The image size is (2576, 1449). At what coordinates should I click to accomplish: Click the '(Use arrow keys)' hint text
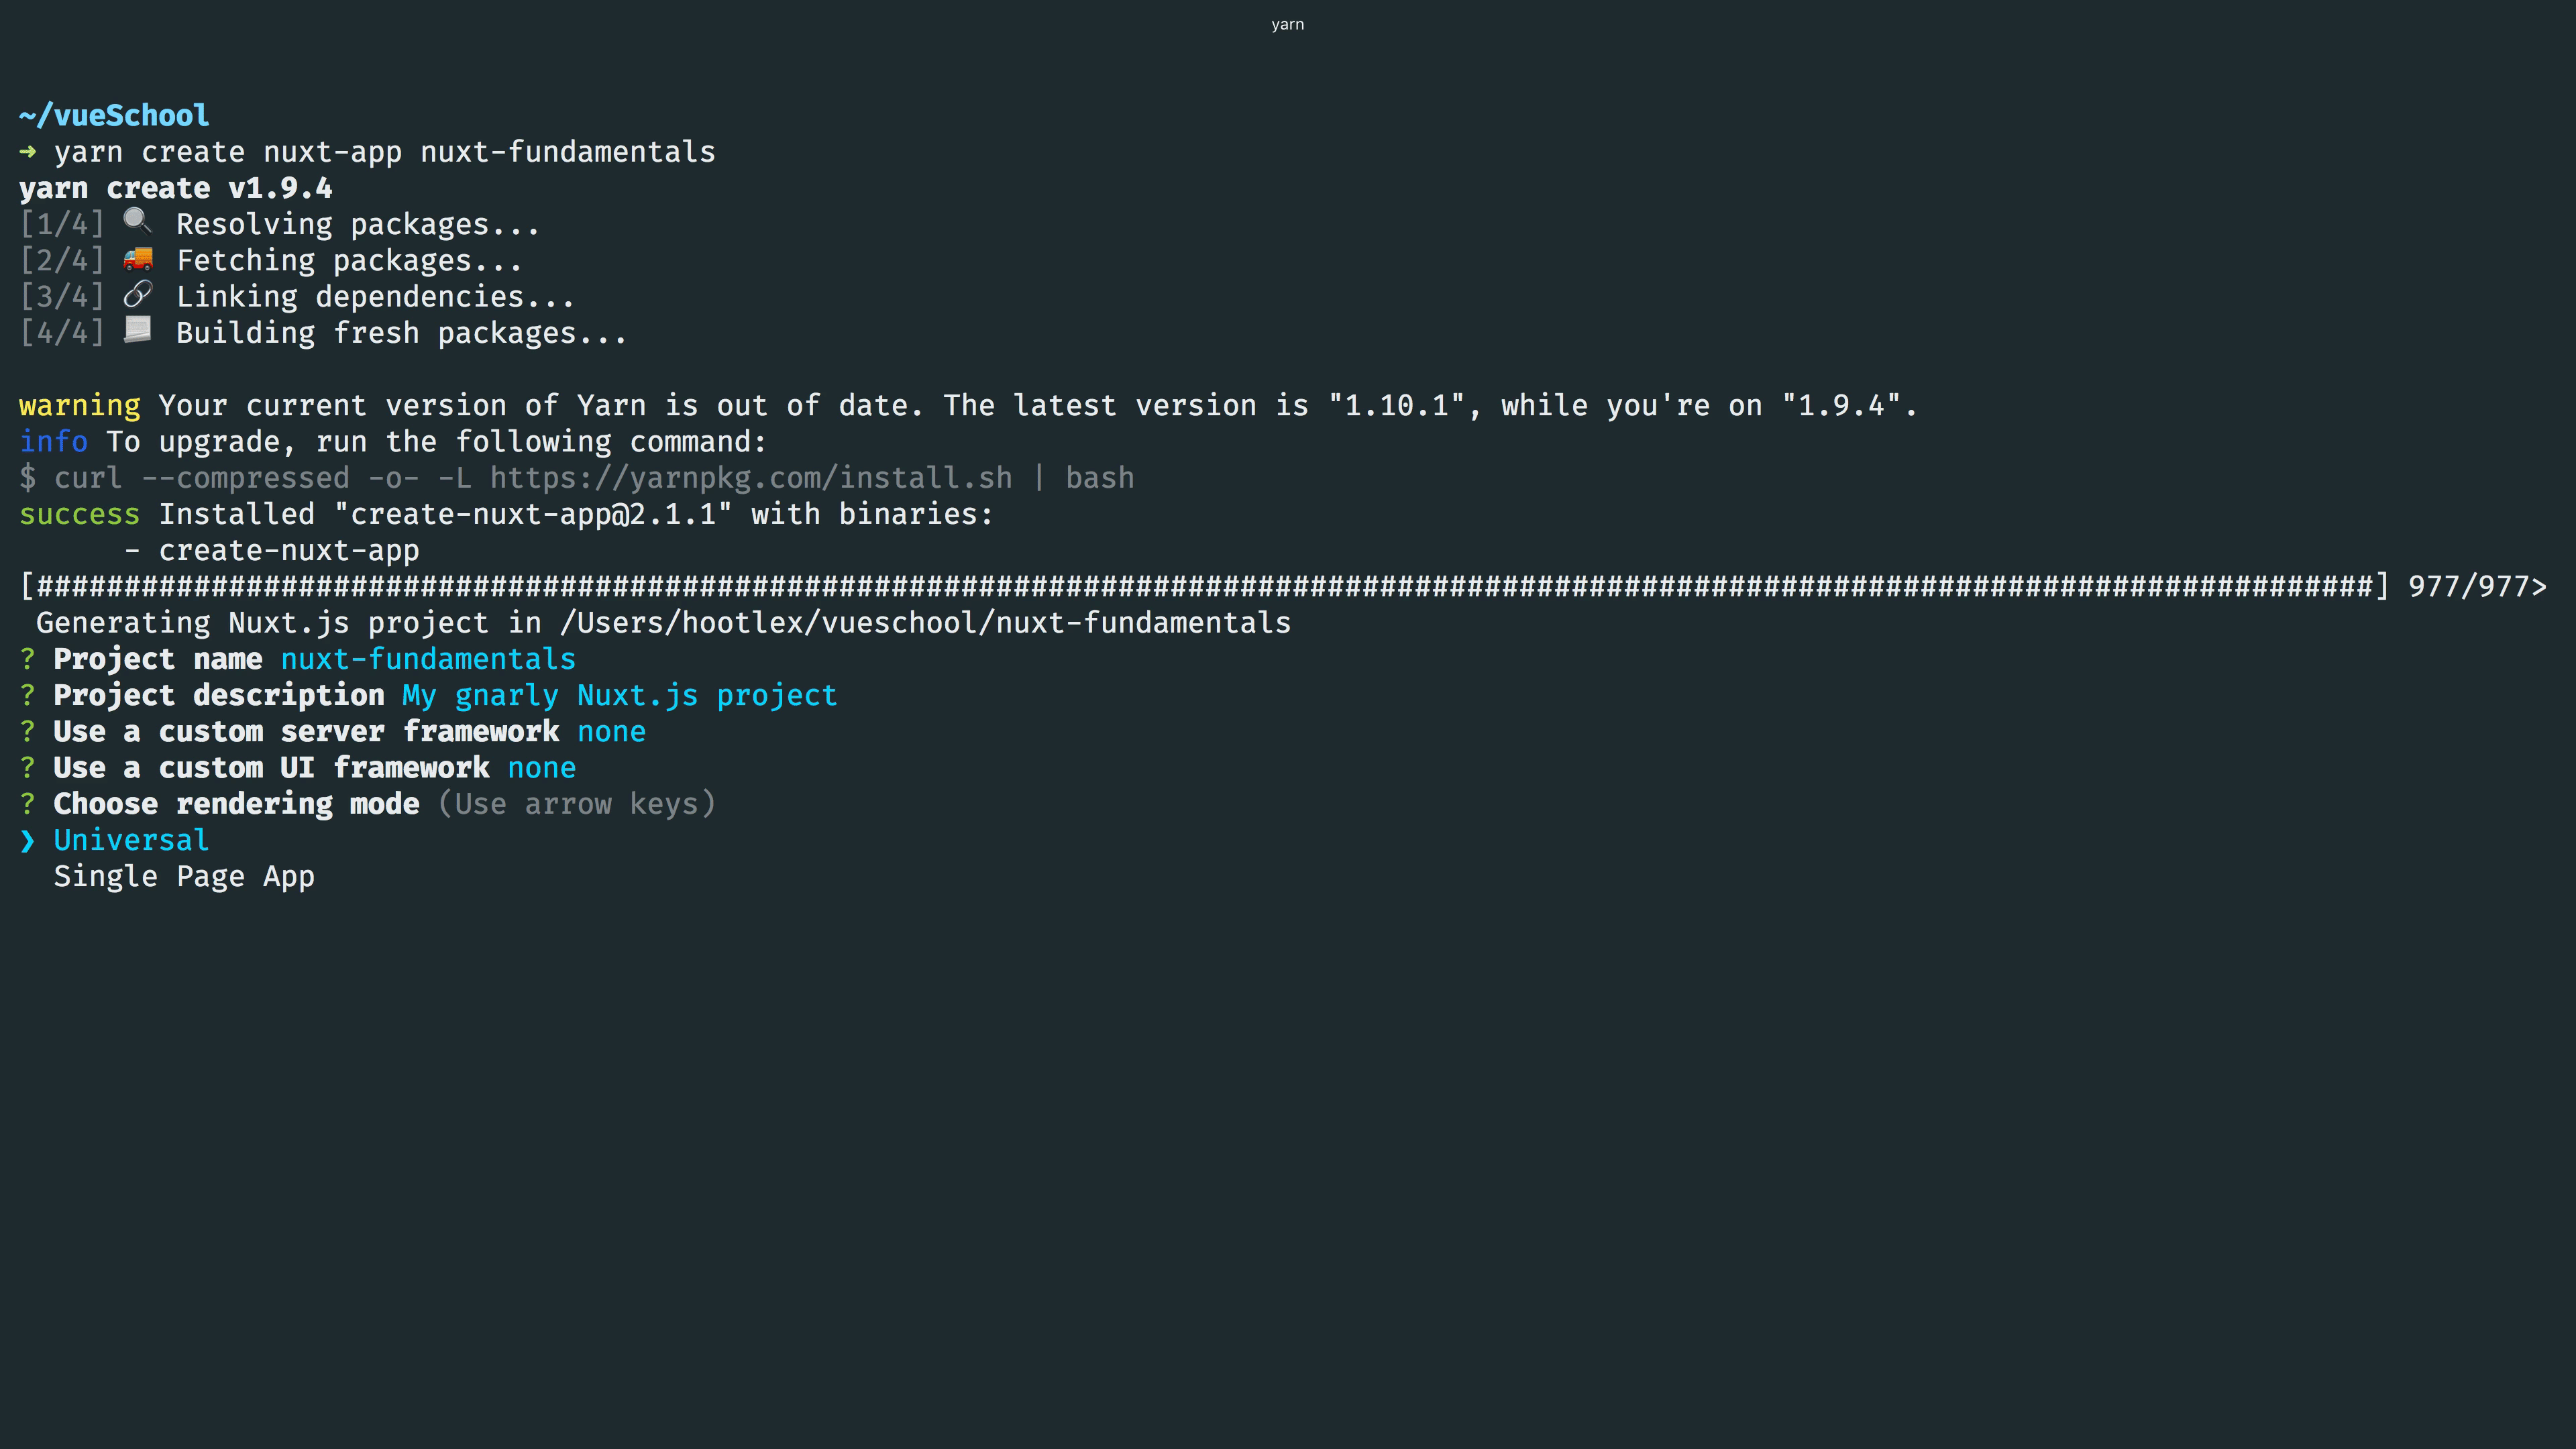coord(576,804)
